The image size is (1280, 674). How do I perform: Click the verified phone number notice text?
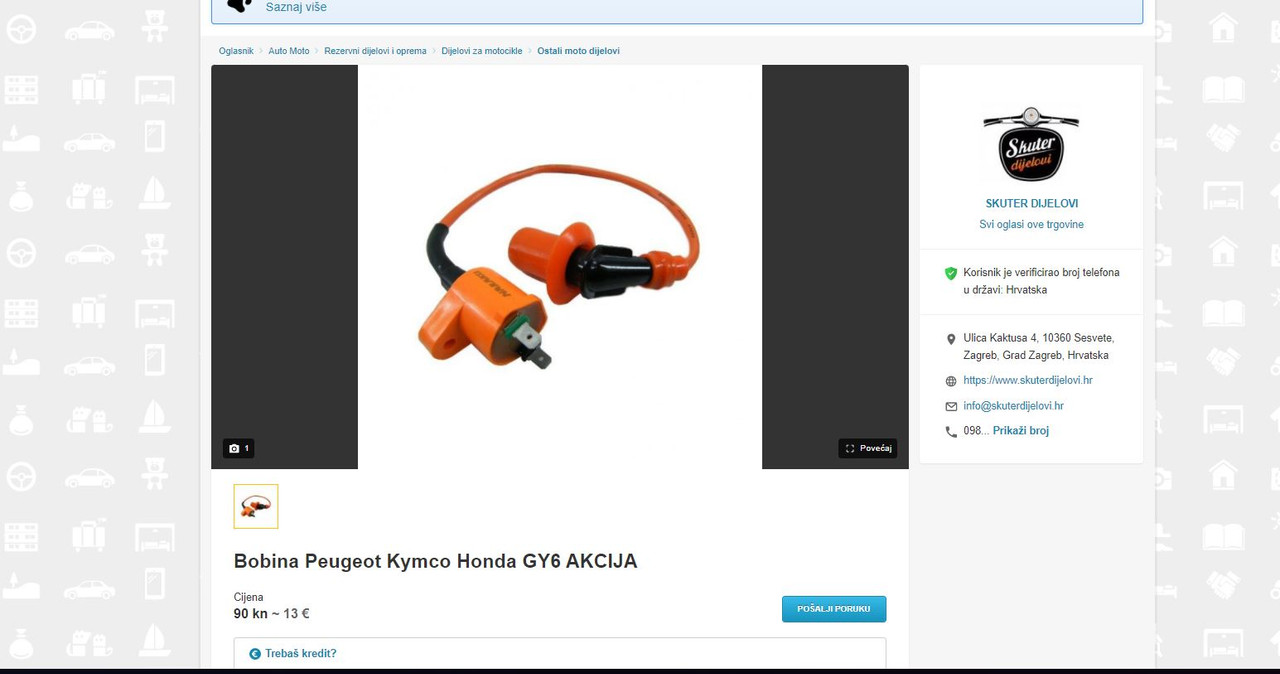click(1041, 281)
